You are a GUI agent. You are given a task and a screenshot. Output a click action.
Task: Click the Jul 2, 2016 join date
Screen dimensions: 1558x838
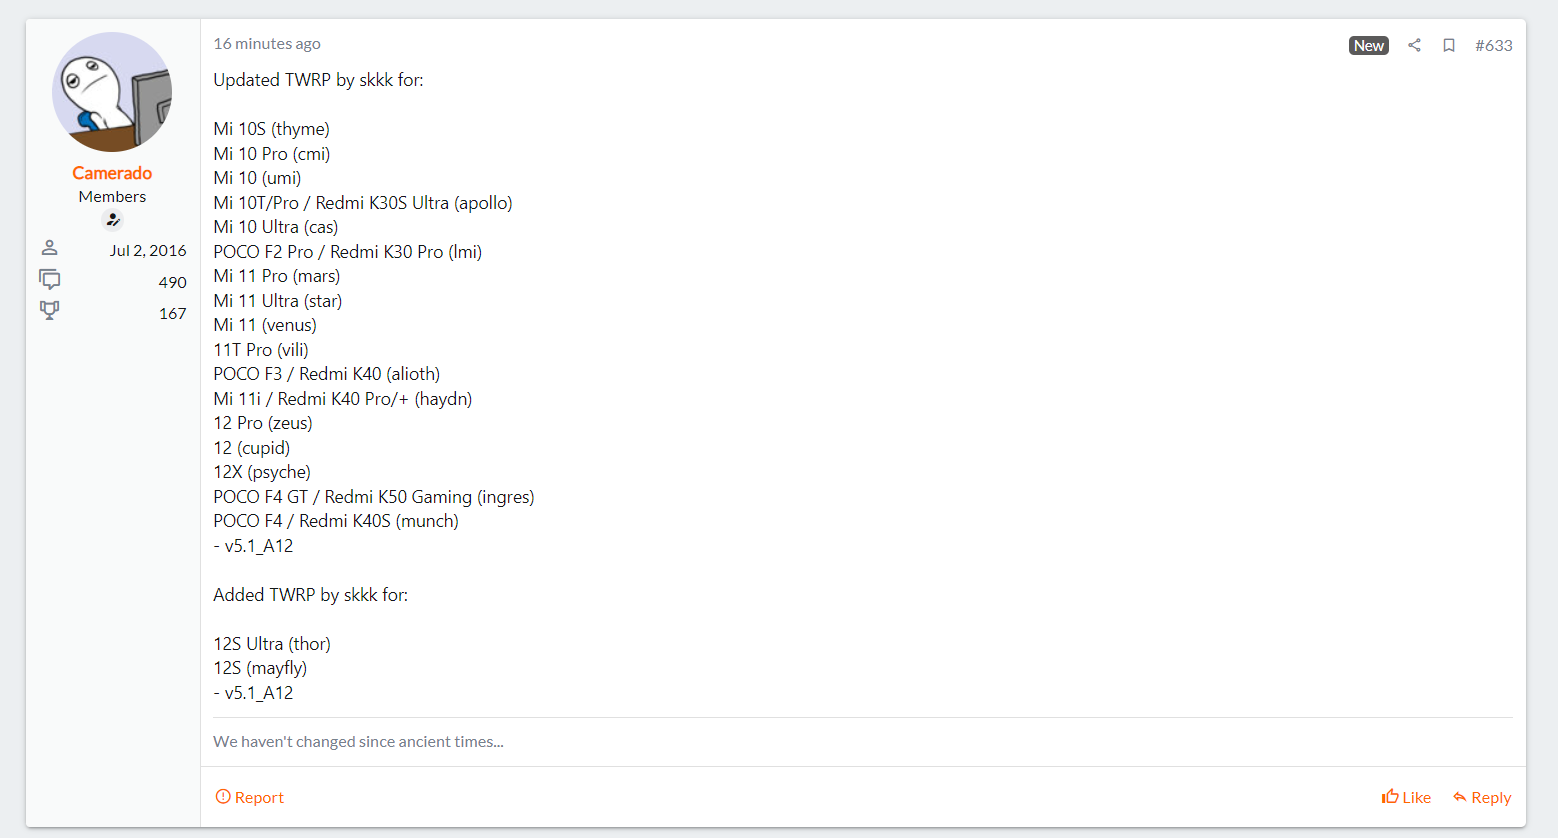point(148,250)
